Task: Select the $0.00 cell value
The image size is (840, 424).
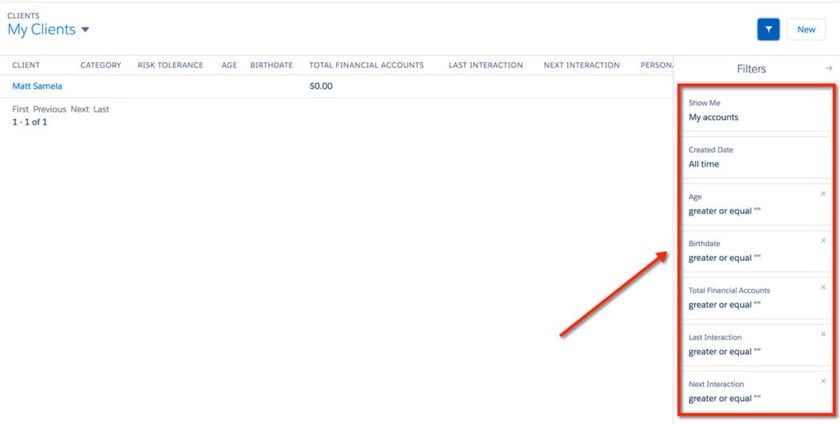Action: point(321,86)
